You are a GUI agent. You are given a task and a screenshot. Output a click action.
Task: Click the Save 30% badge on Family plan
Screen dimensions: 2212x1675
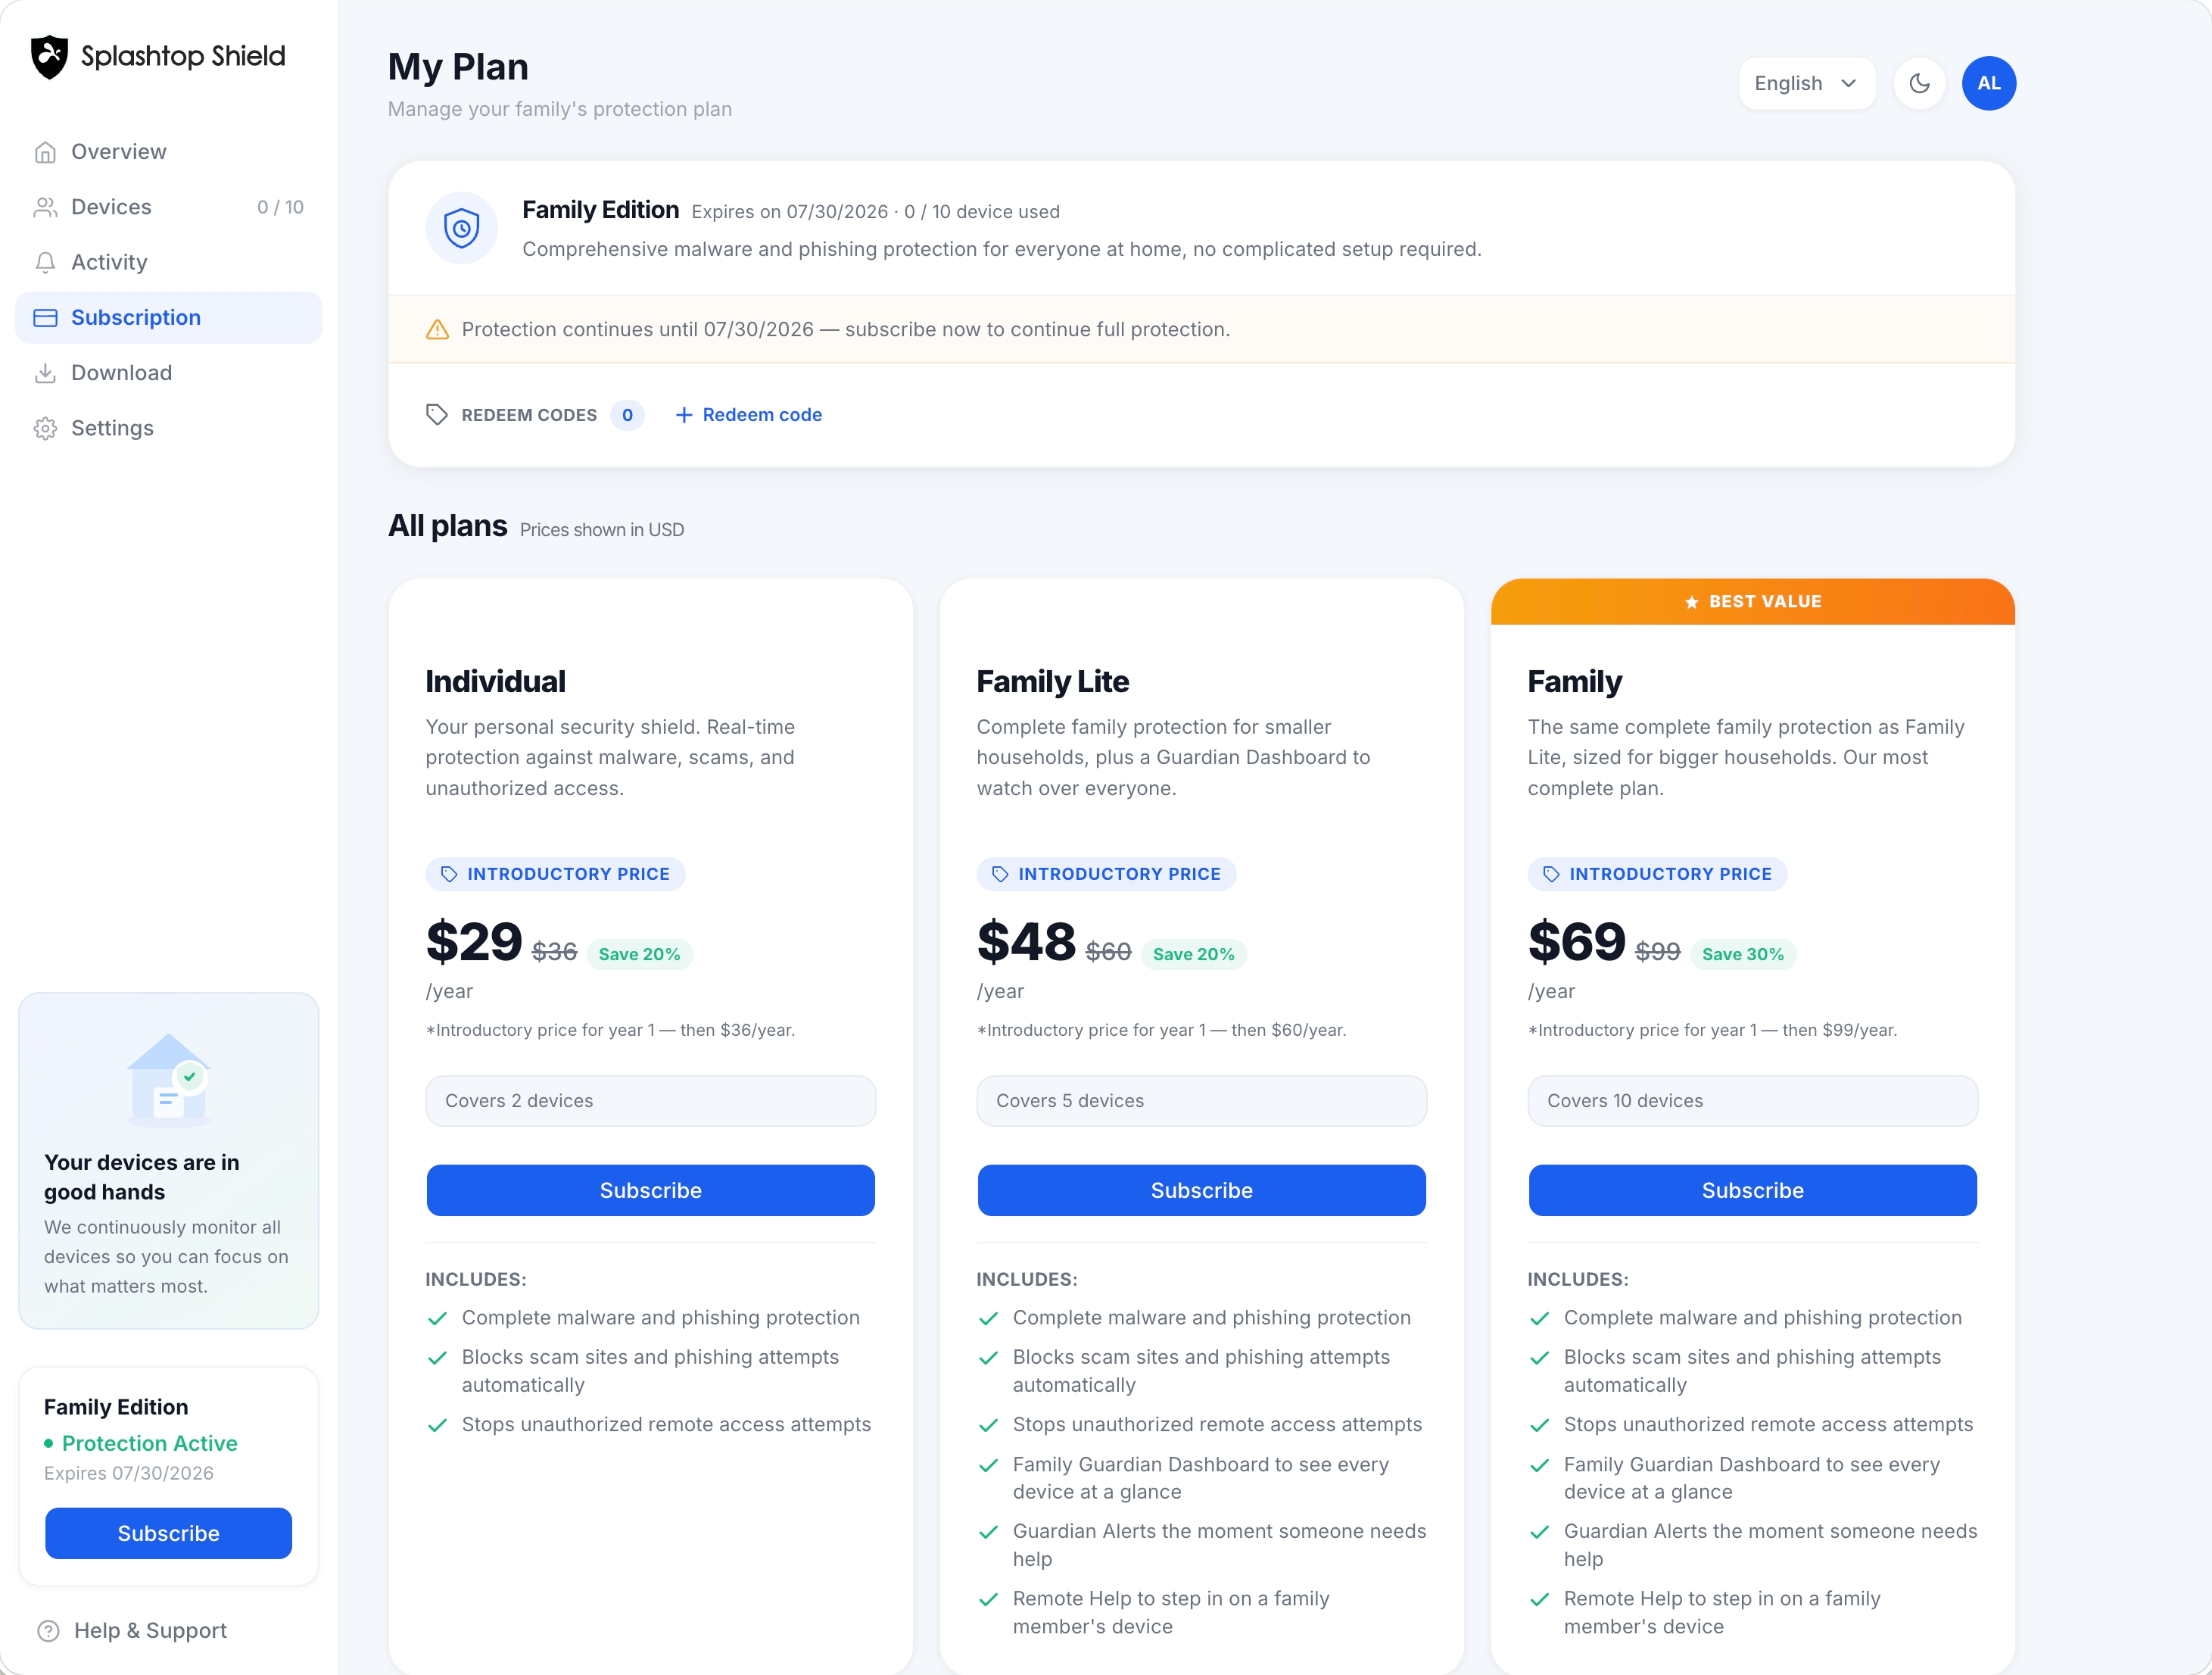[x=1743, y=954]
